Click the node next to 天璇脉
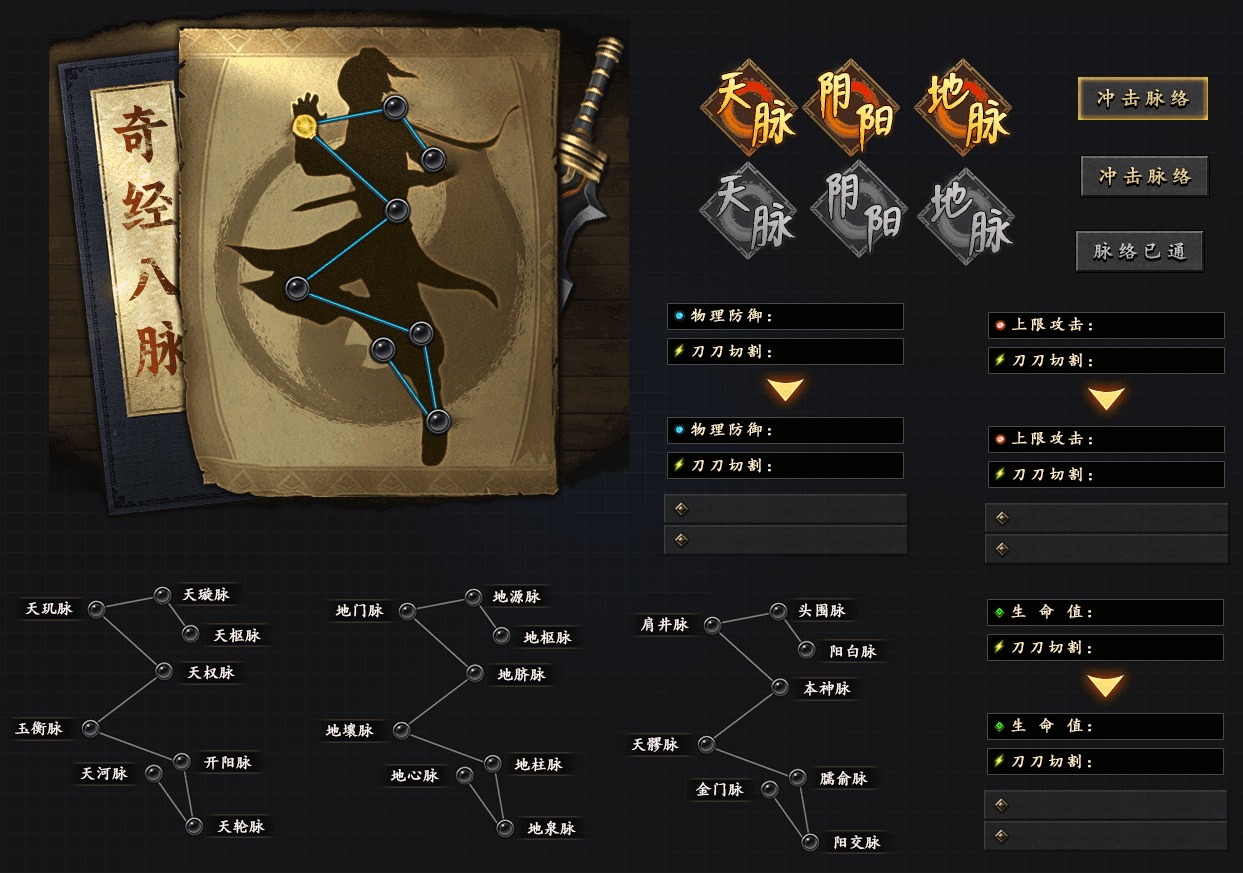 [x=162, y=595]
